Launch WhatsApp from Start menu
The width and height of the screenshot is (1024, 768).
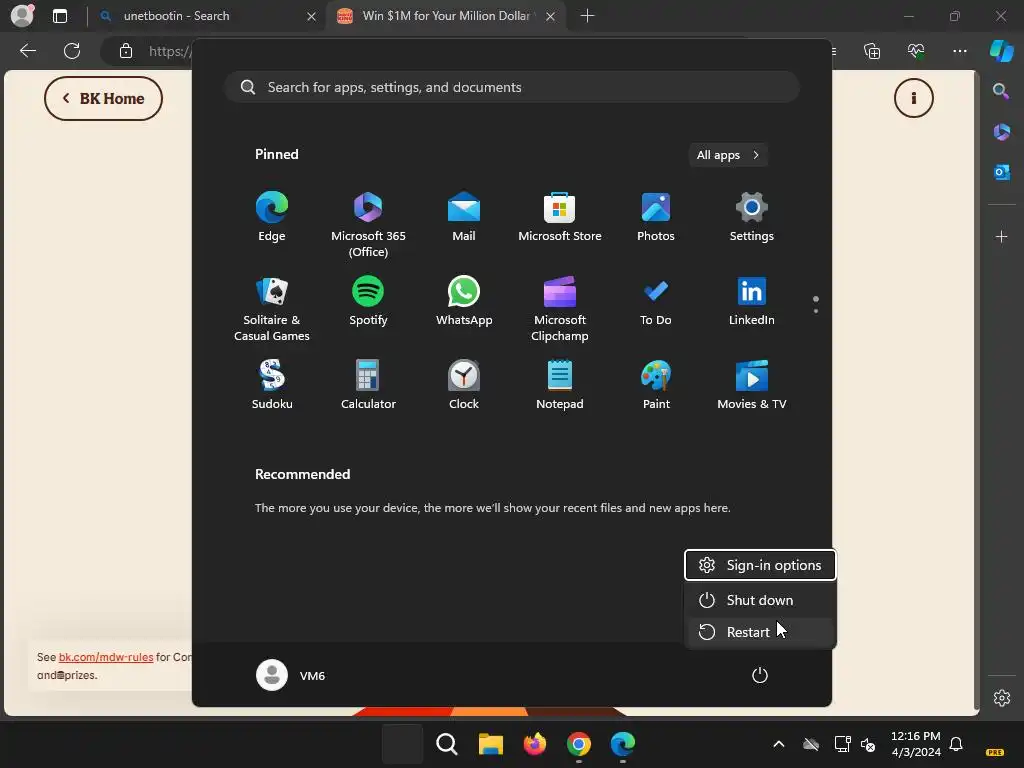[464, 301]
